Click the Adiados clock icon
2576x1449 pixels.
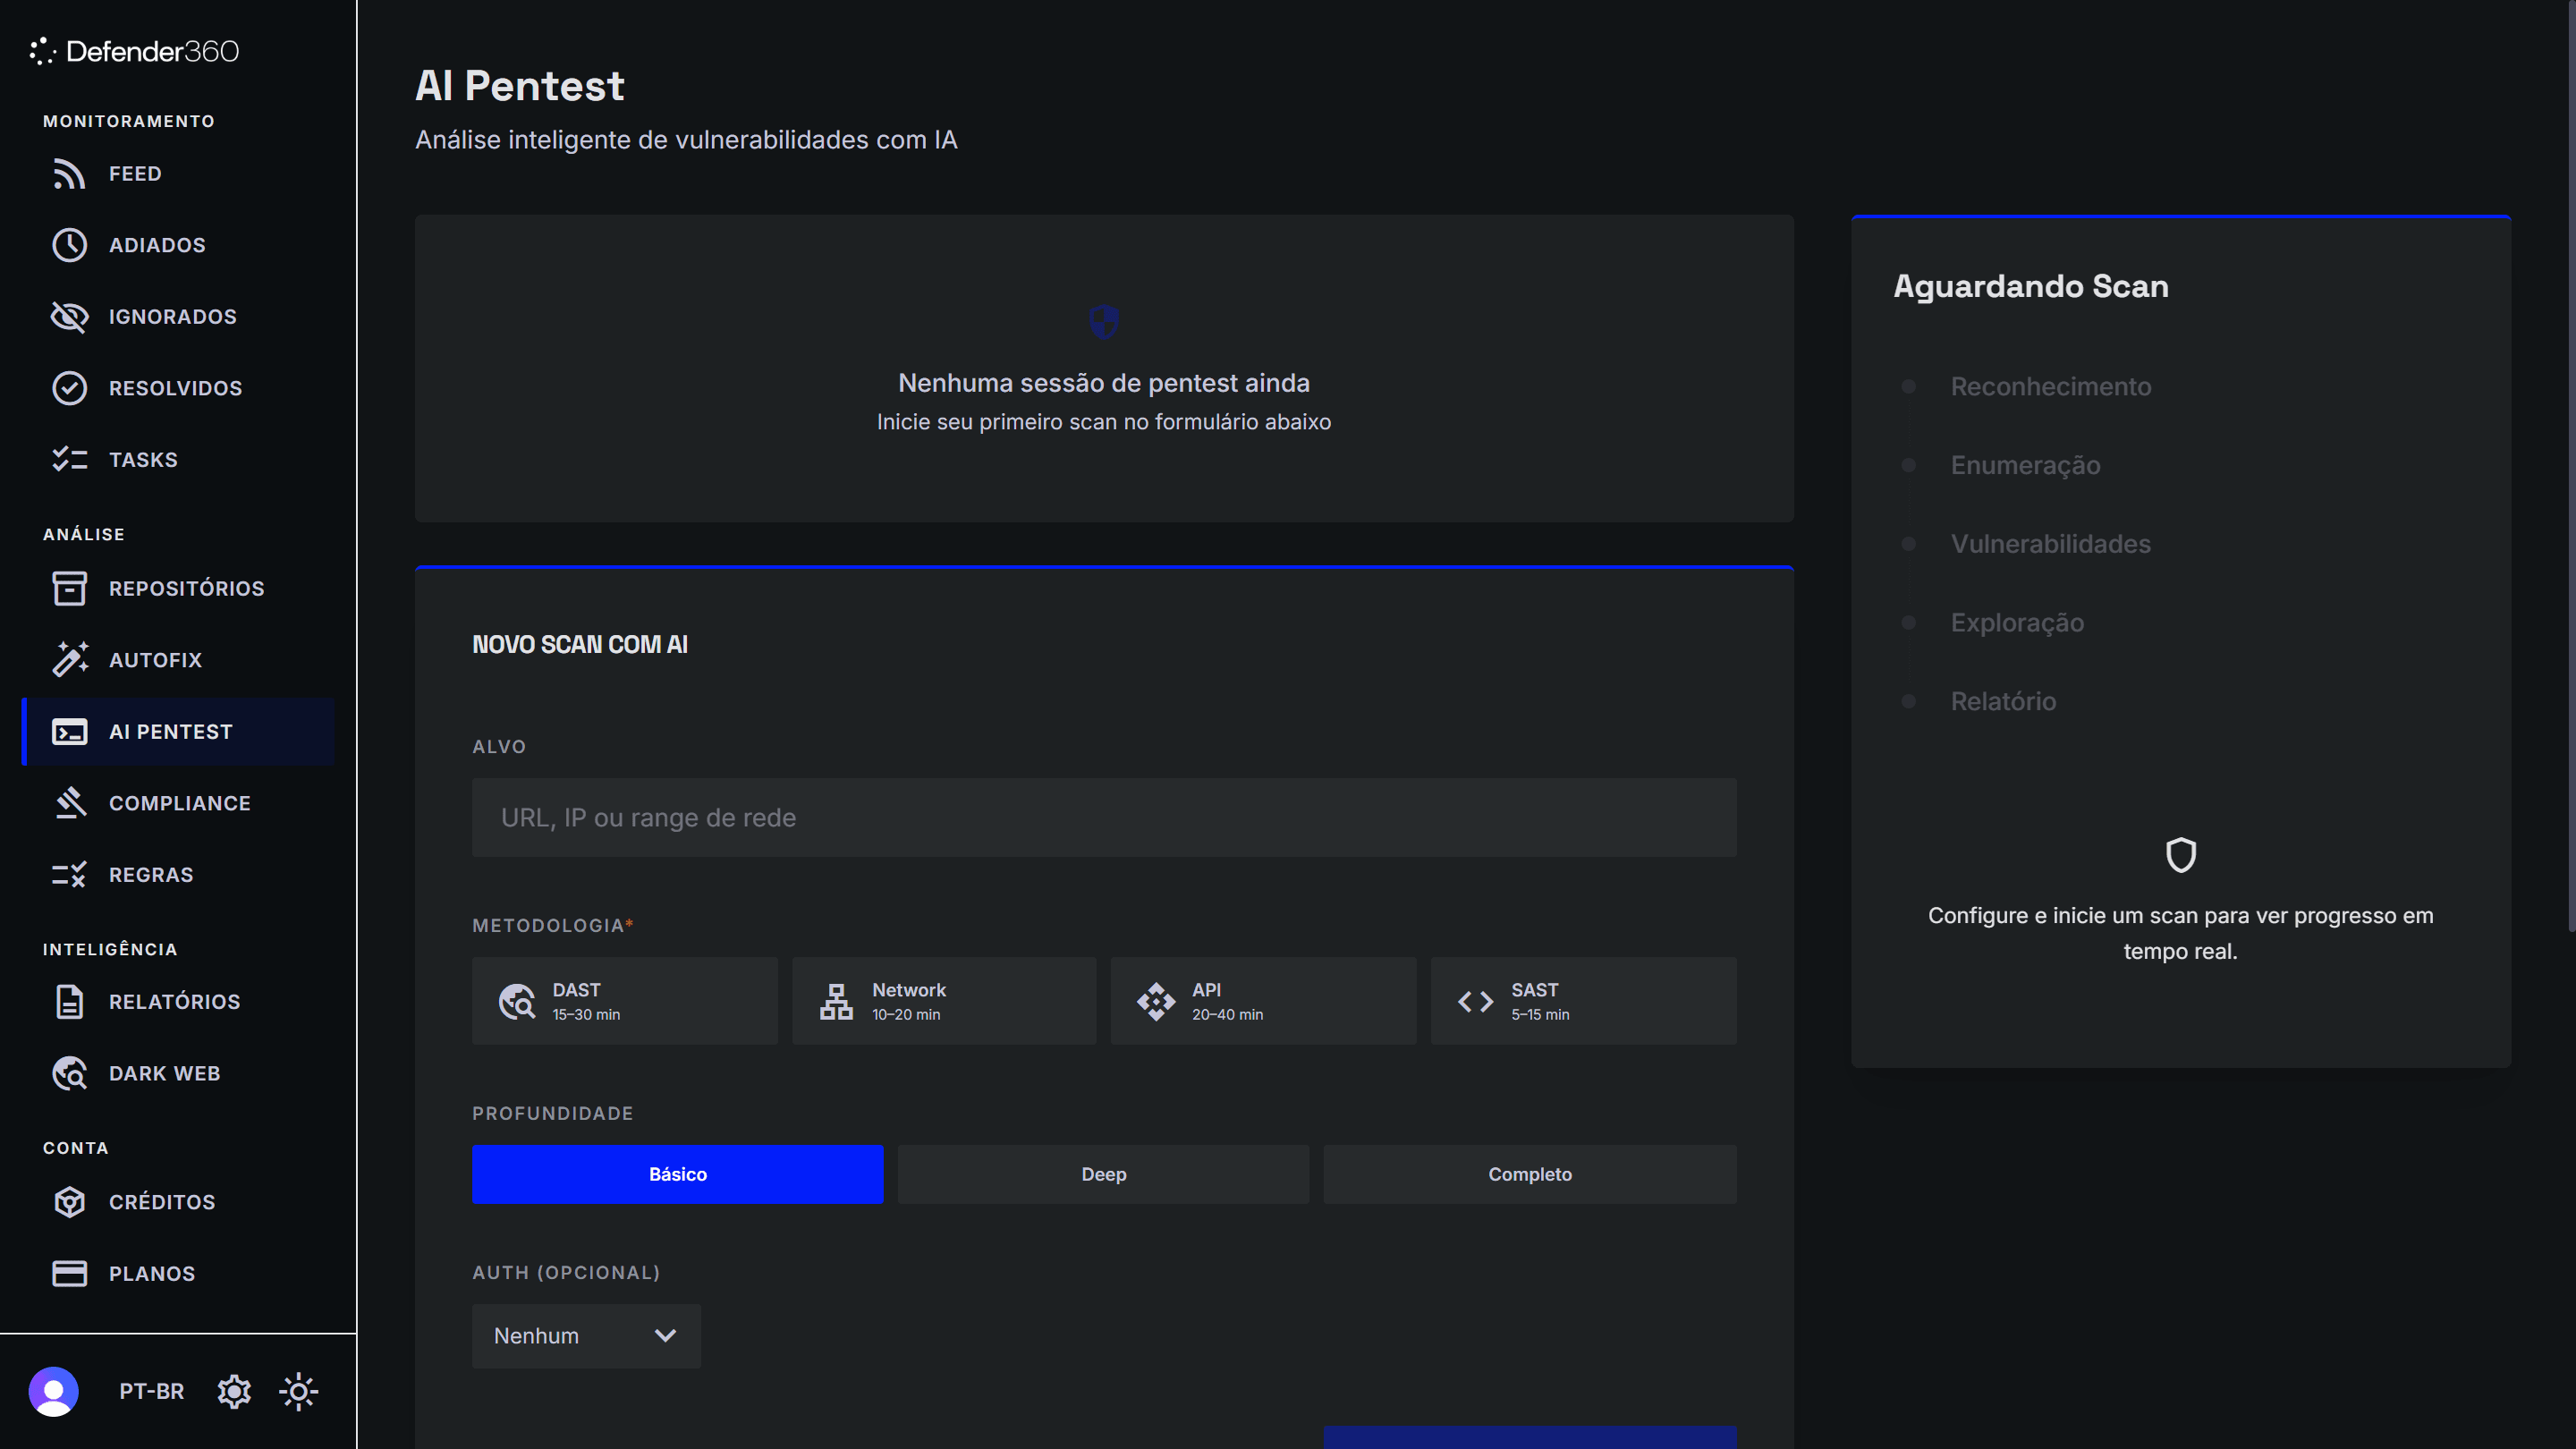69,245
